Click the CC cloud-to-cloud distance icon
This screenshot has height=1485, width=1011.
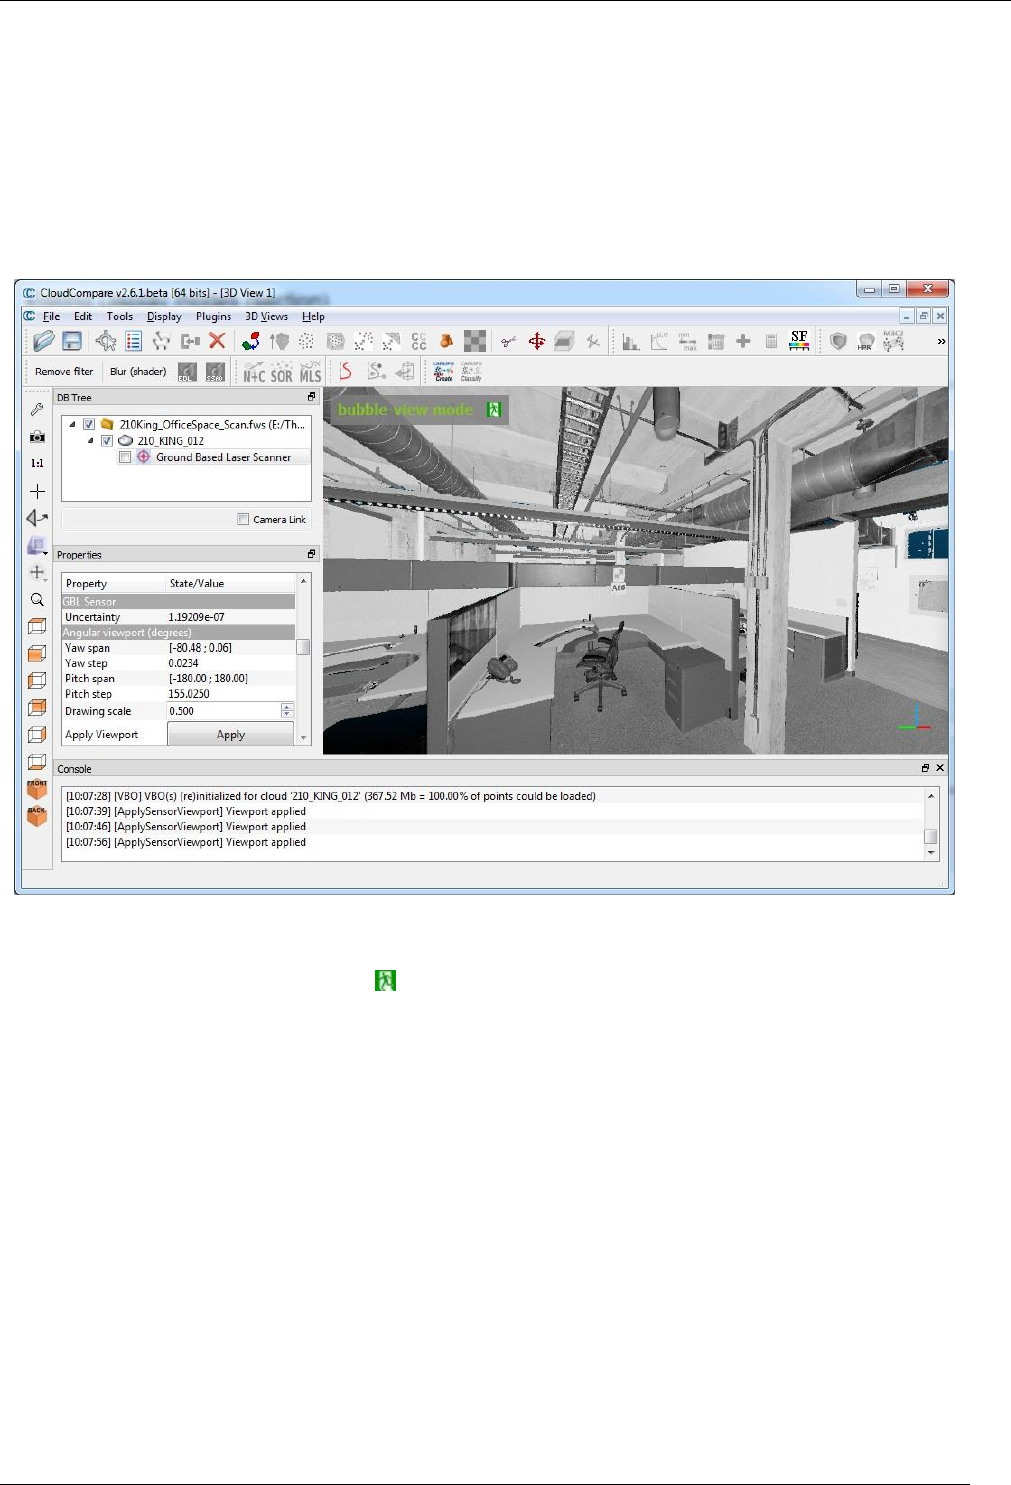tap(419, 341)
